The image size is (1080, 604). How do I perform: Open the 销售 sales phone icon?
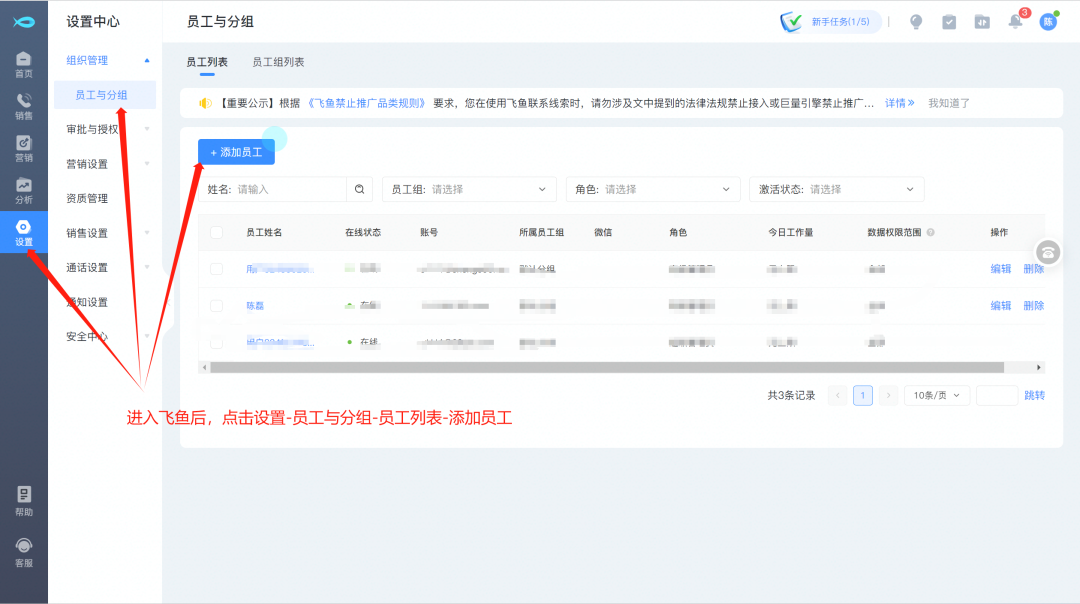tap(23, 106)
